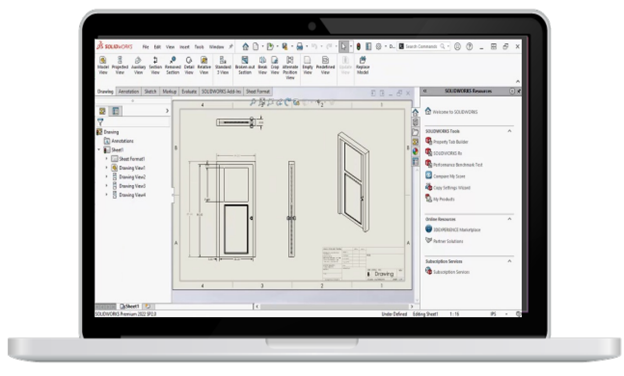
Task: Select the Removed Section tool
Action: pyautogui.click(x=172, y=65)
